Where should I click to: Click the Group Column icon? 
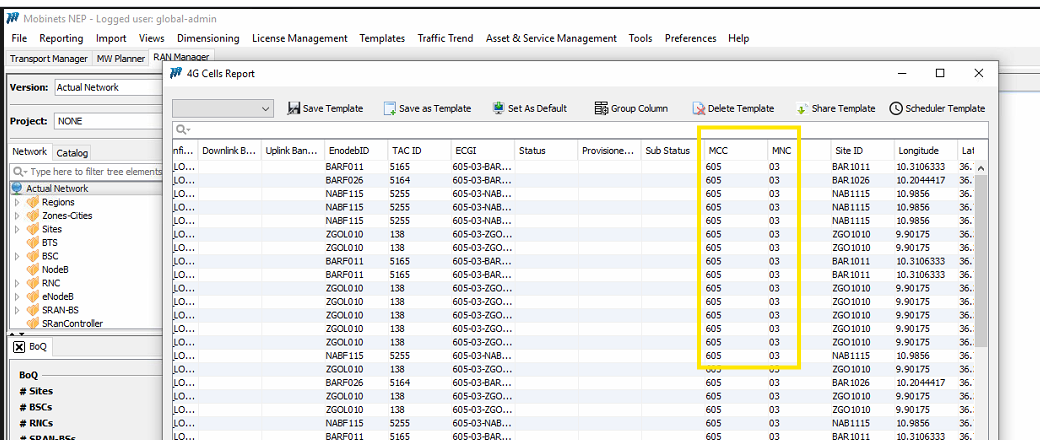(x=601, y=108)
